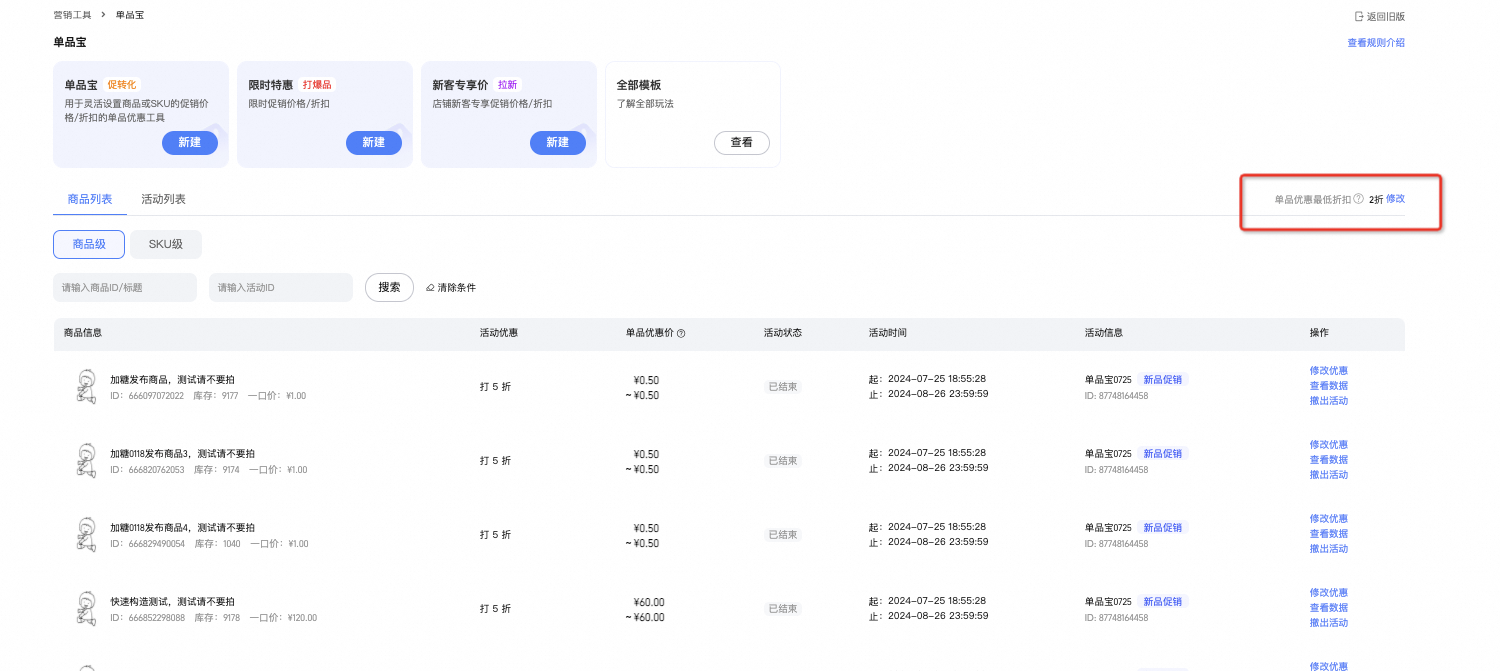Click 查看数据 for 加糖0118发布商品4
1500x671 pixels.
(1329, 534)
